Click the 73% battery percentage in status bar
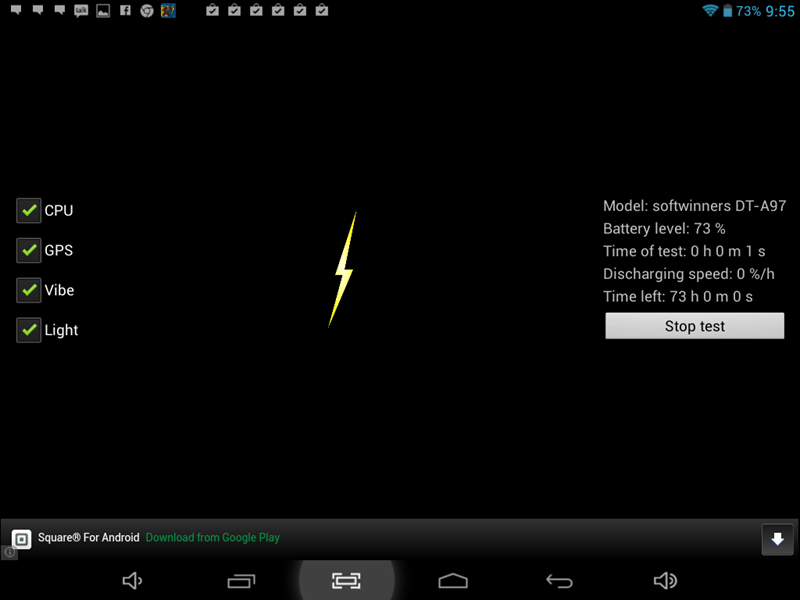This screenshot has width=800, height=600. click(748, 11)
